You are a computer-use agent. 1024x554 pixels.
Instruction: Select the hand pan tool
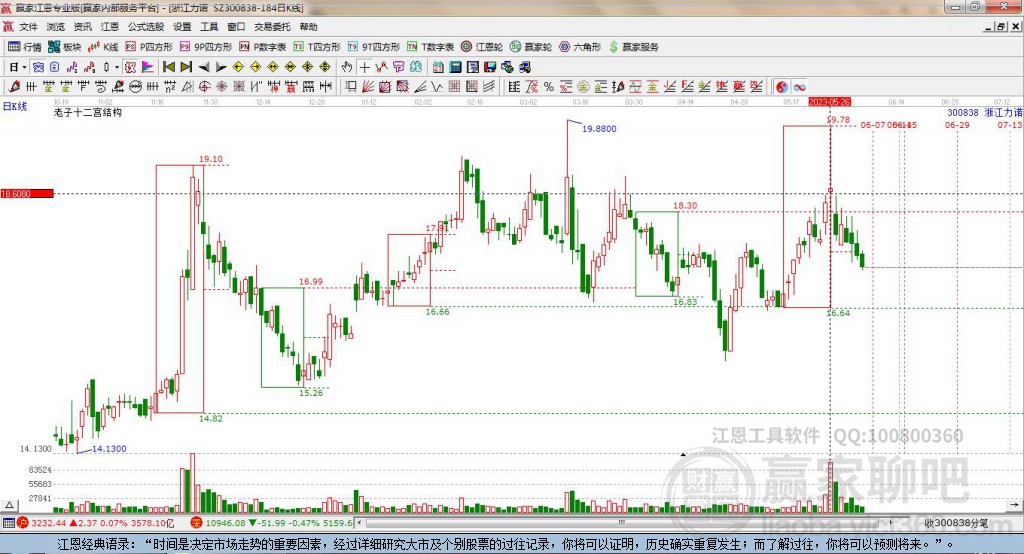pos(347,67)
